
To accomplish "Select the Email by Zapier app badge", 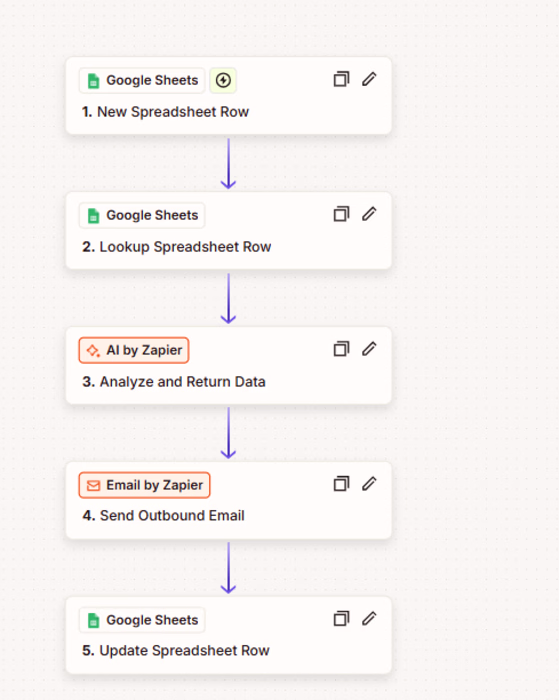I will point(144,485).
